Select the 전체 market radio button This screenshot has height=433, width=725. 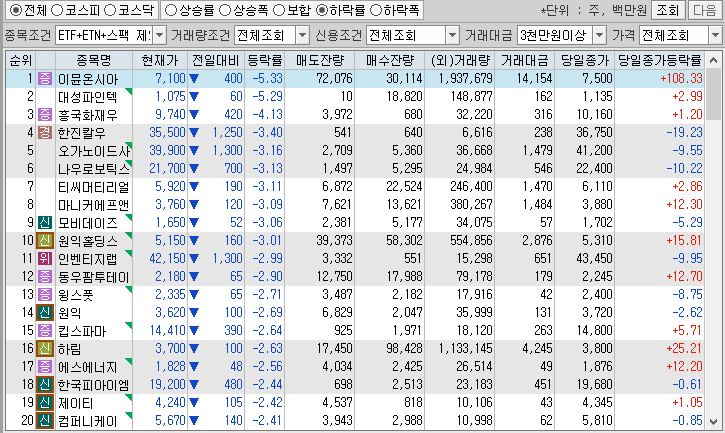[16, 10]
